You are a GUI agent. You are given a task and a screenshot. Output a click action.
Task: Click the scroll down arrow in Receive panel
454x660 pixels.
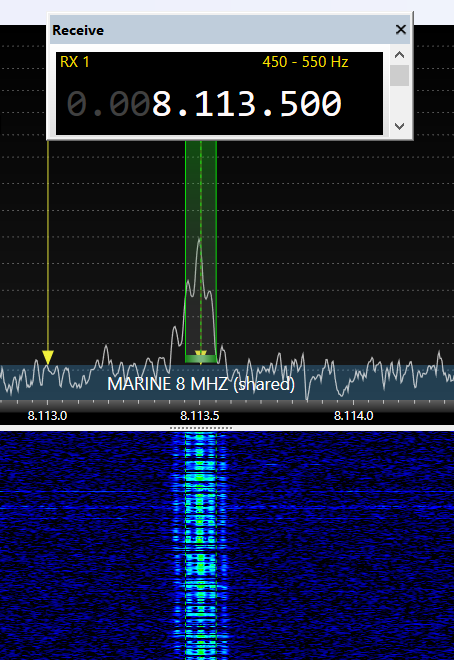click(x=399, y=126)
